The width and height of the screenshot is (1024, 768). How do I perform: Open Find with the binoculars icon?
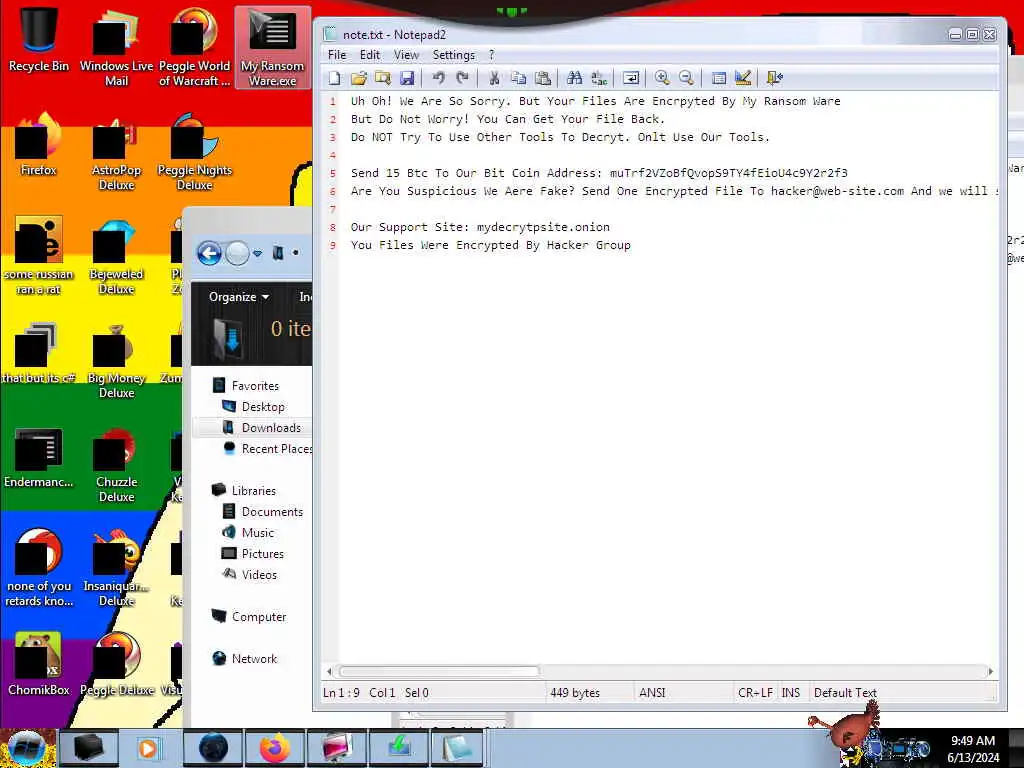point(575,78)
